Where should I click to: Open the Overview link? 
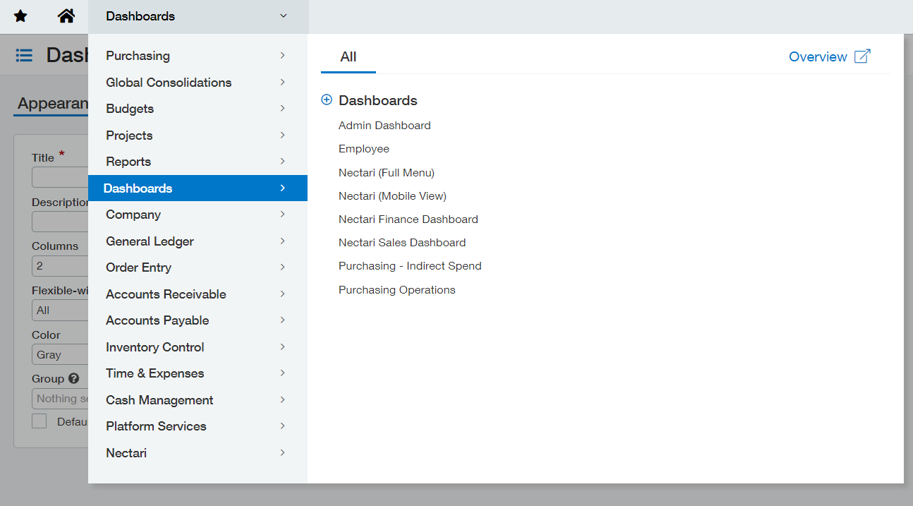tap(818, 57)
